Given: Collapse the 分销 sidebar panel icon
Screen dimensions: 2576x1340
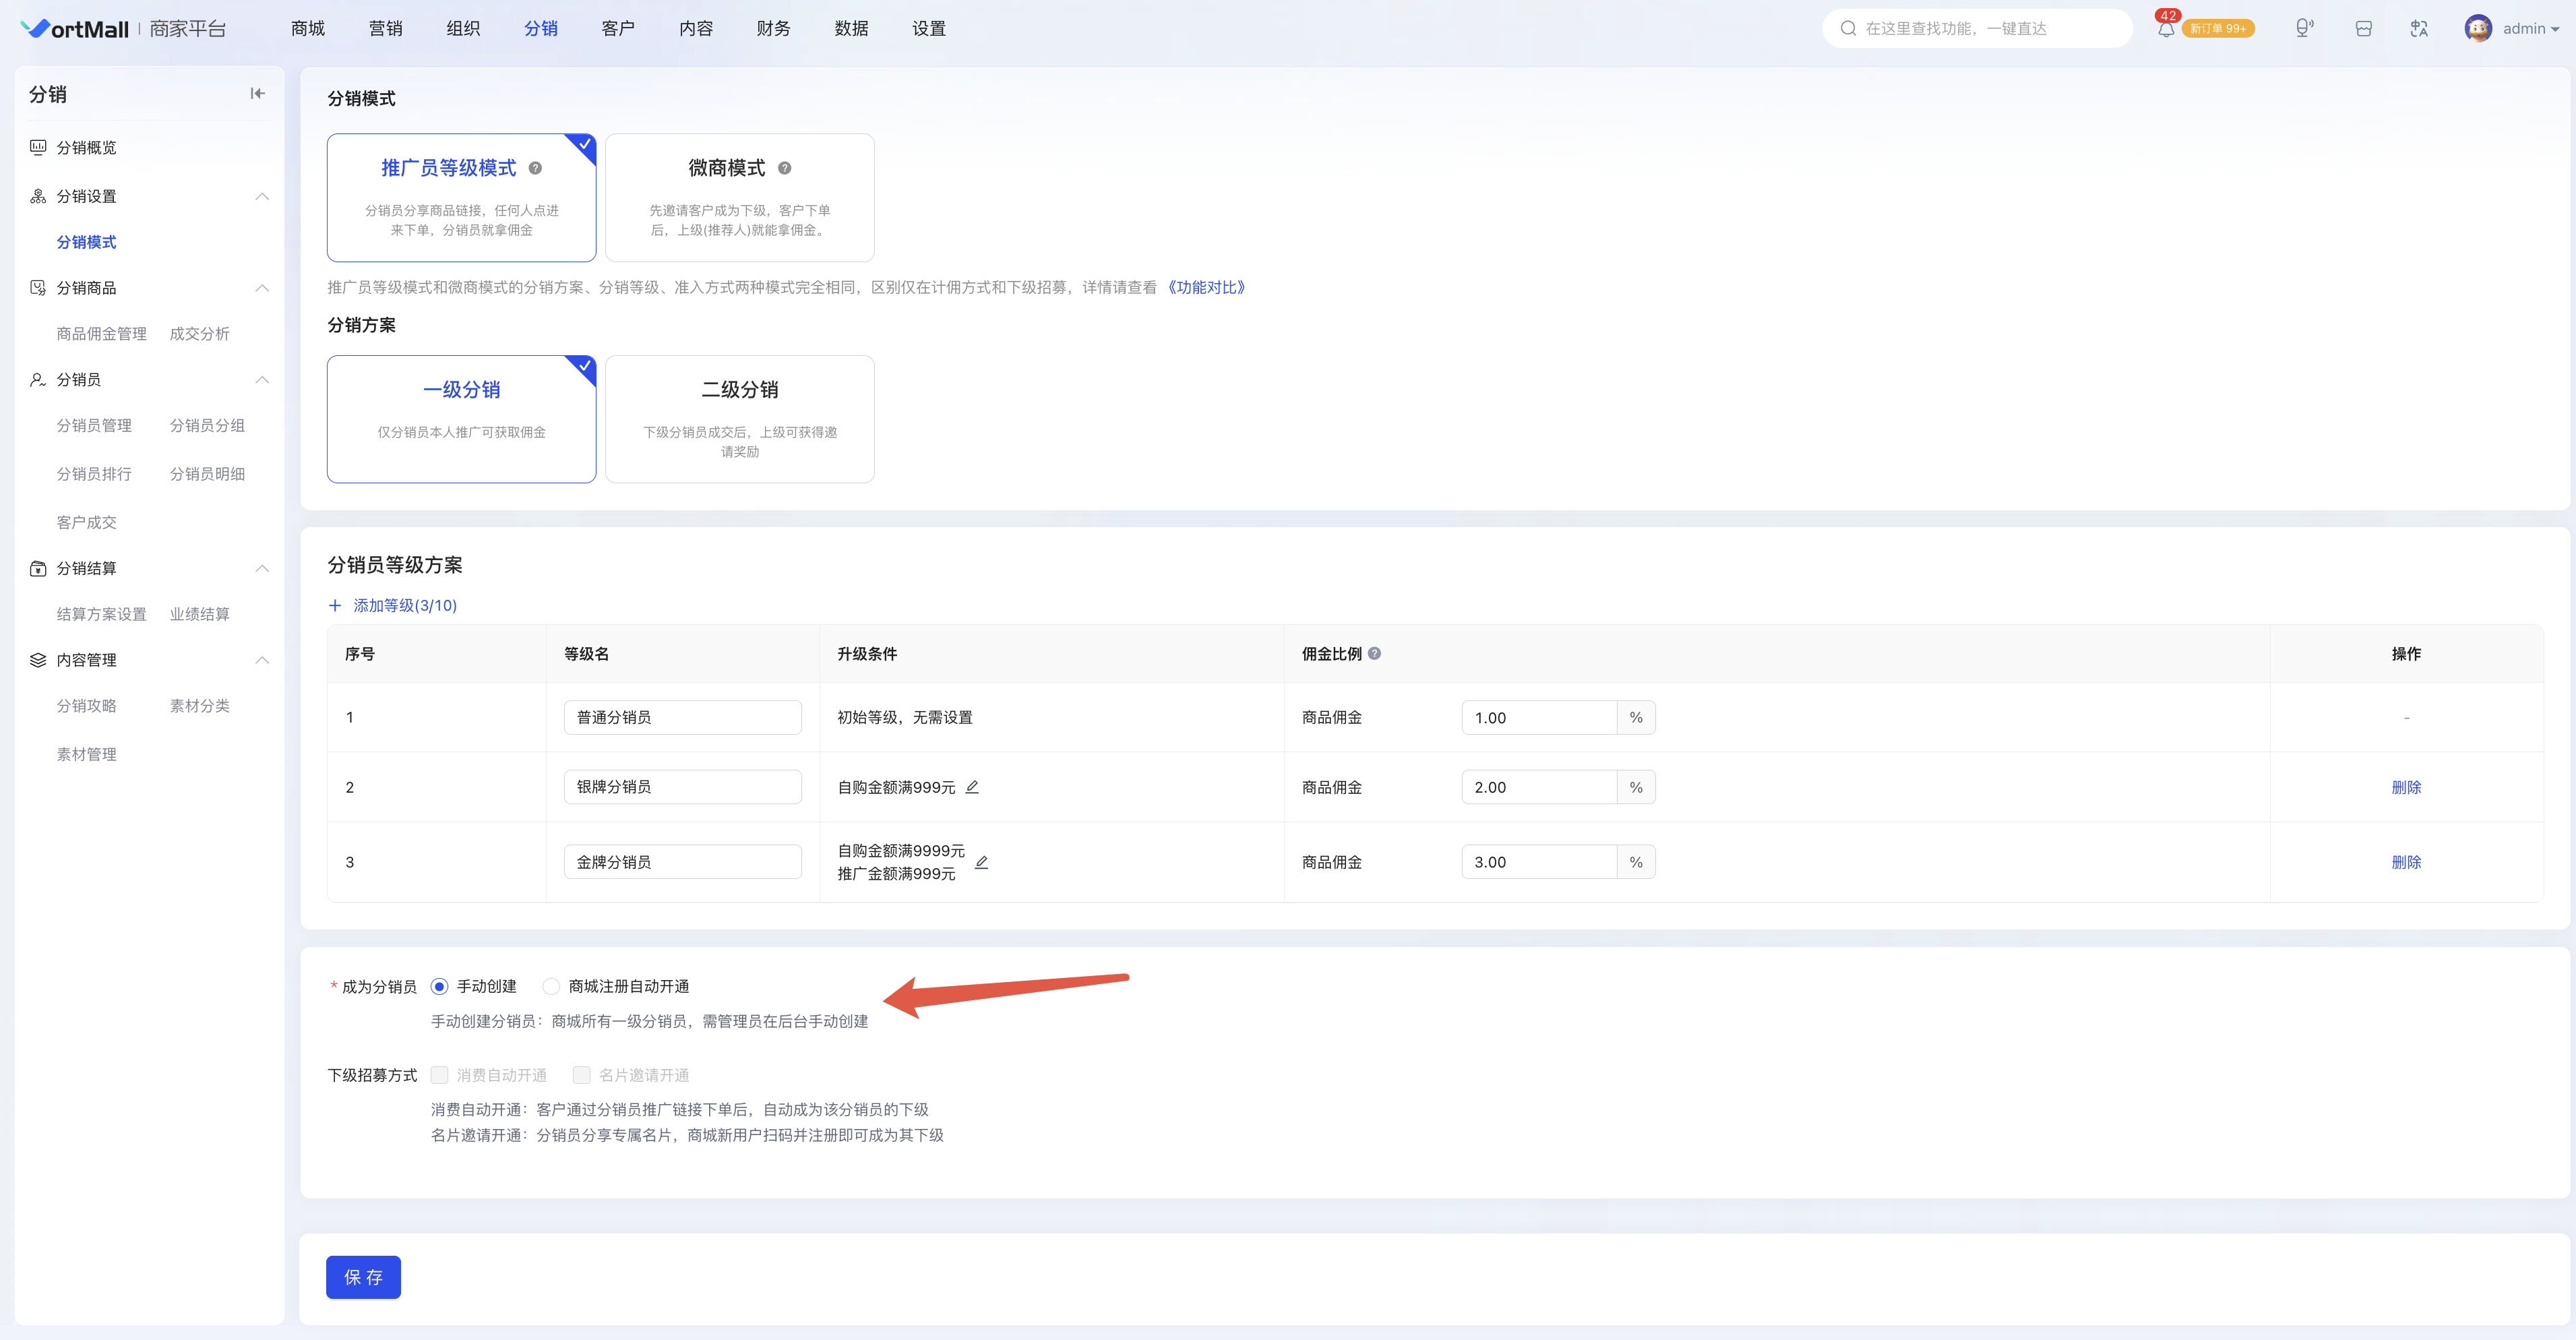Looking at the screenshot, I should [x=257, y=94].
